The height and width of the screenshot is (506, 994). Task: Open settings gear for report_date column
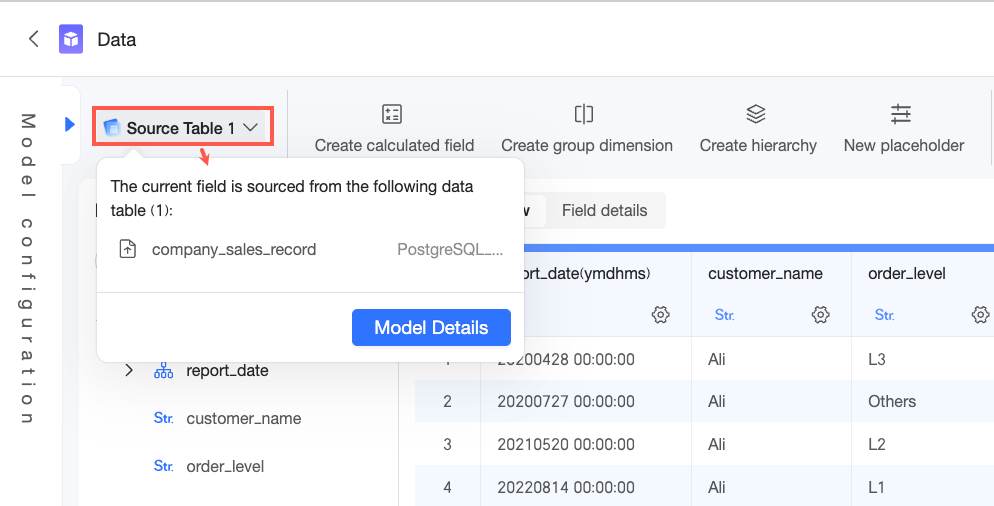(x=660, y=315)
